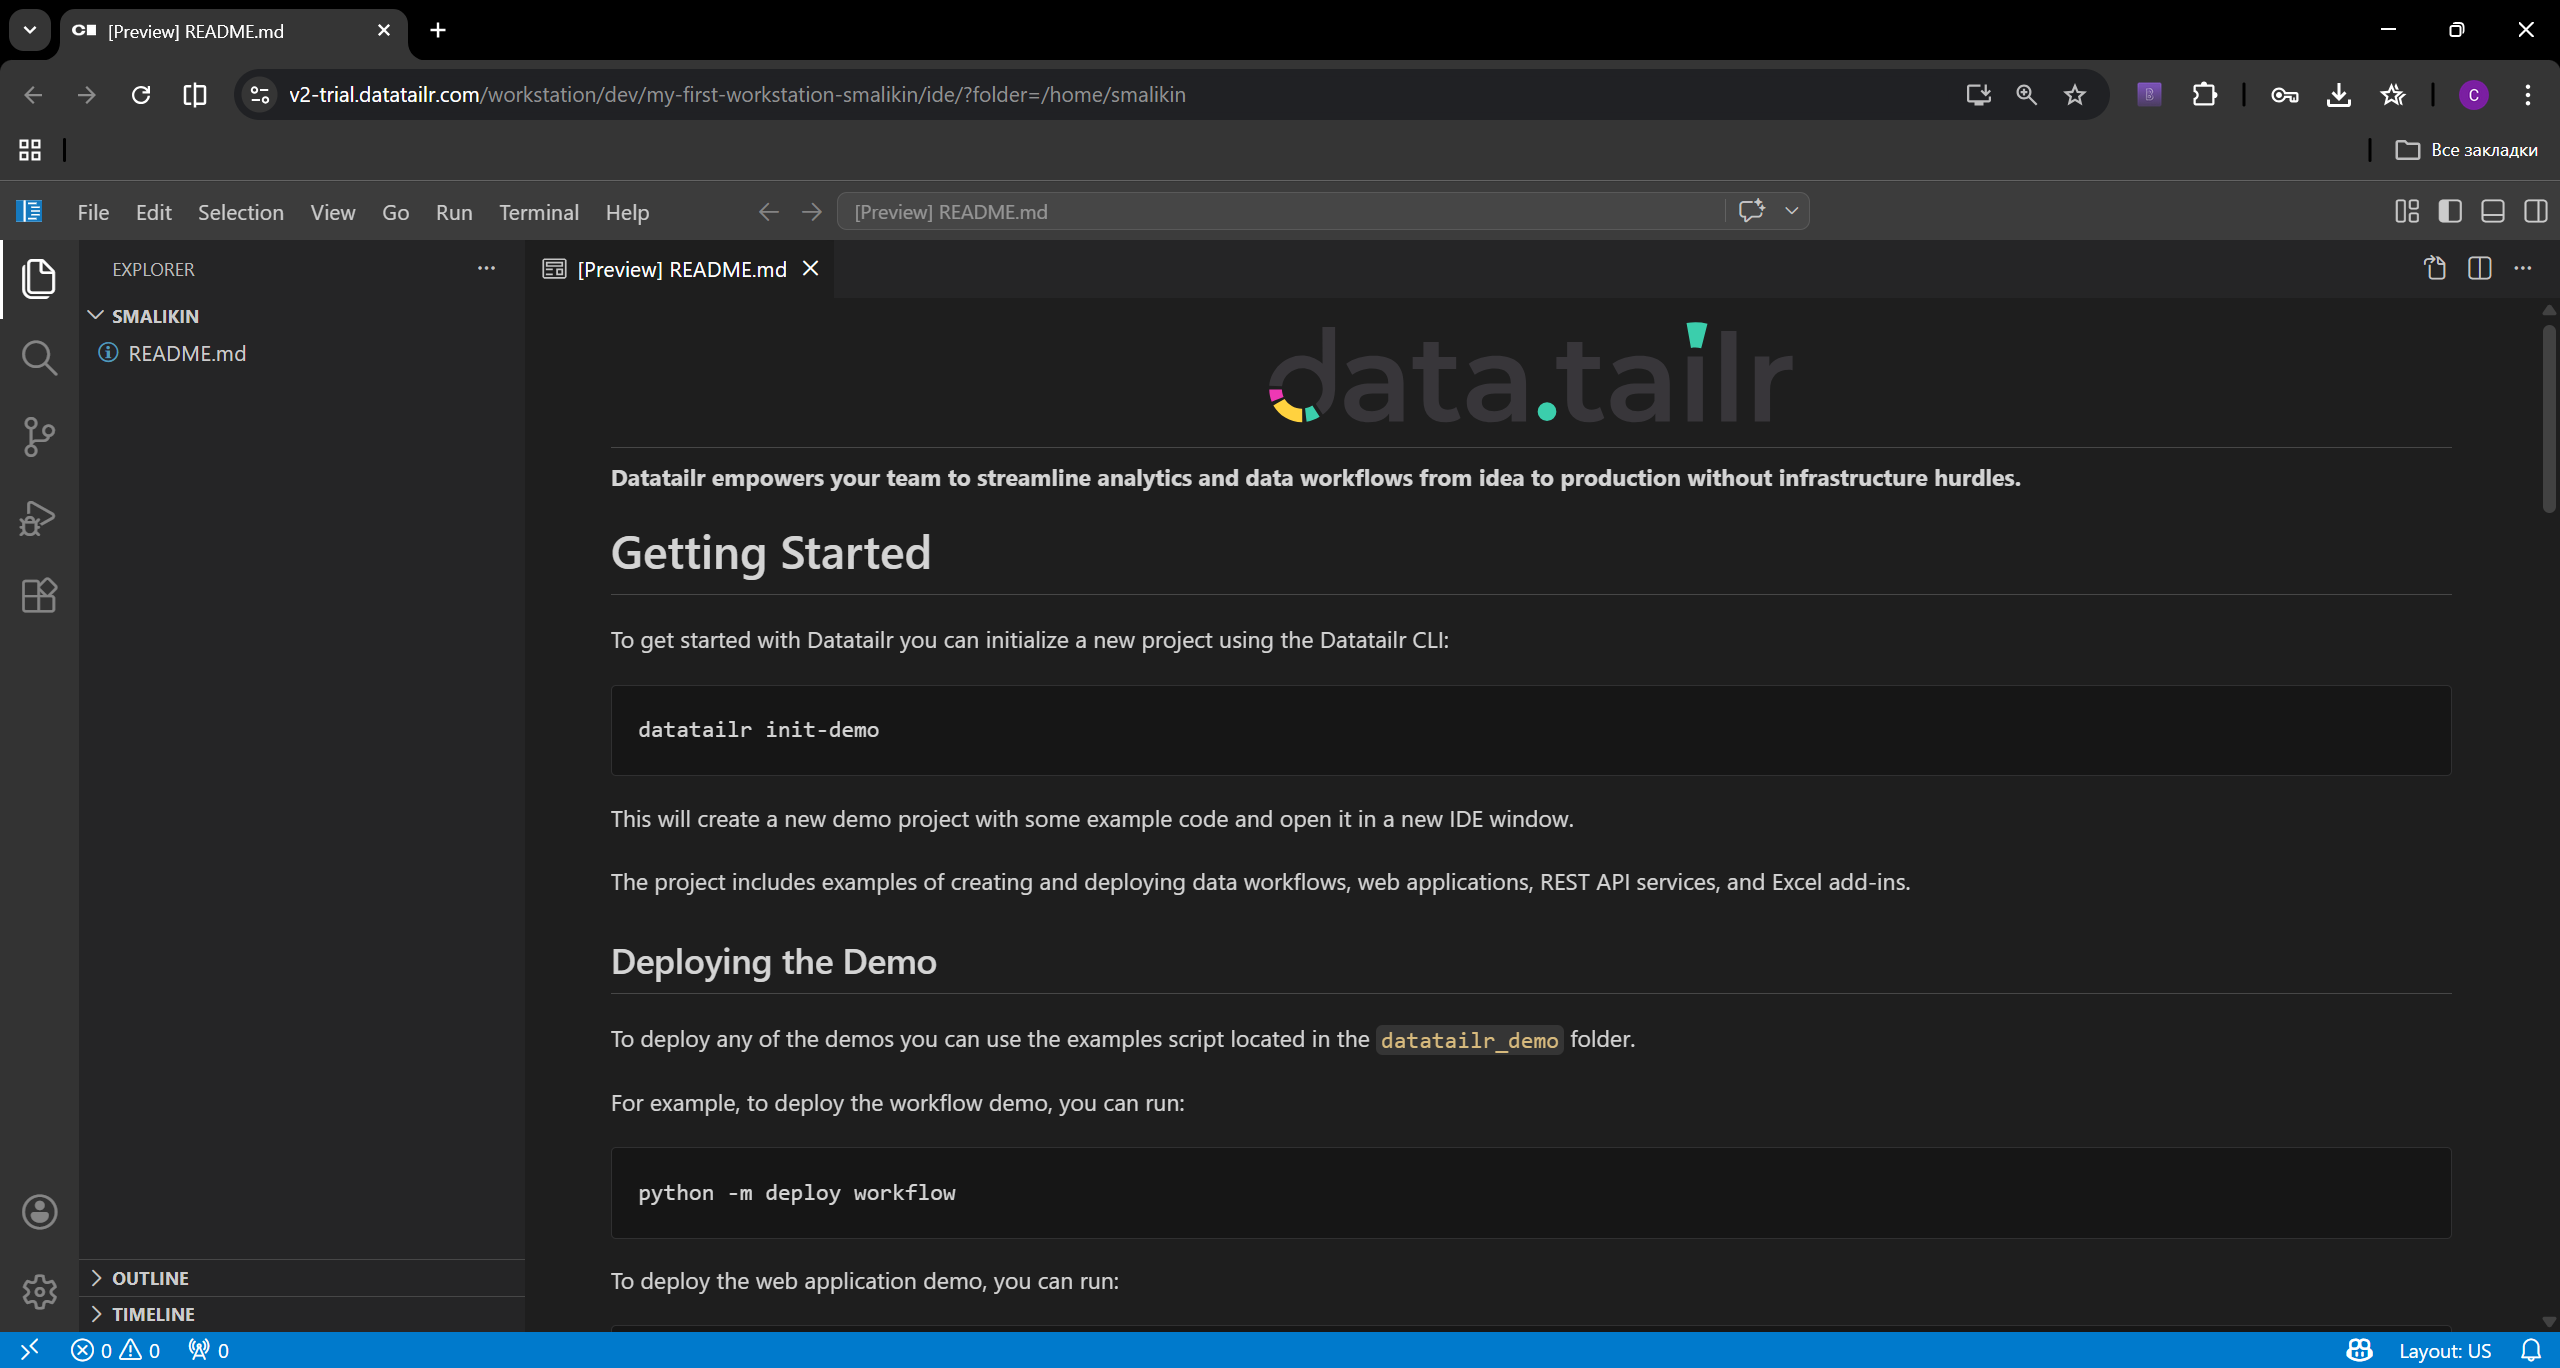Toggle the Primary Side Bar visibility
Image resolution: width=2560 pixels, height=1368 pixels.
2450,211
